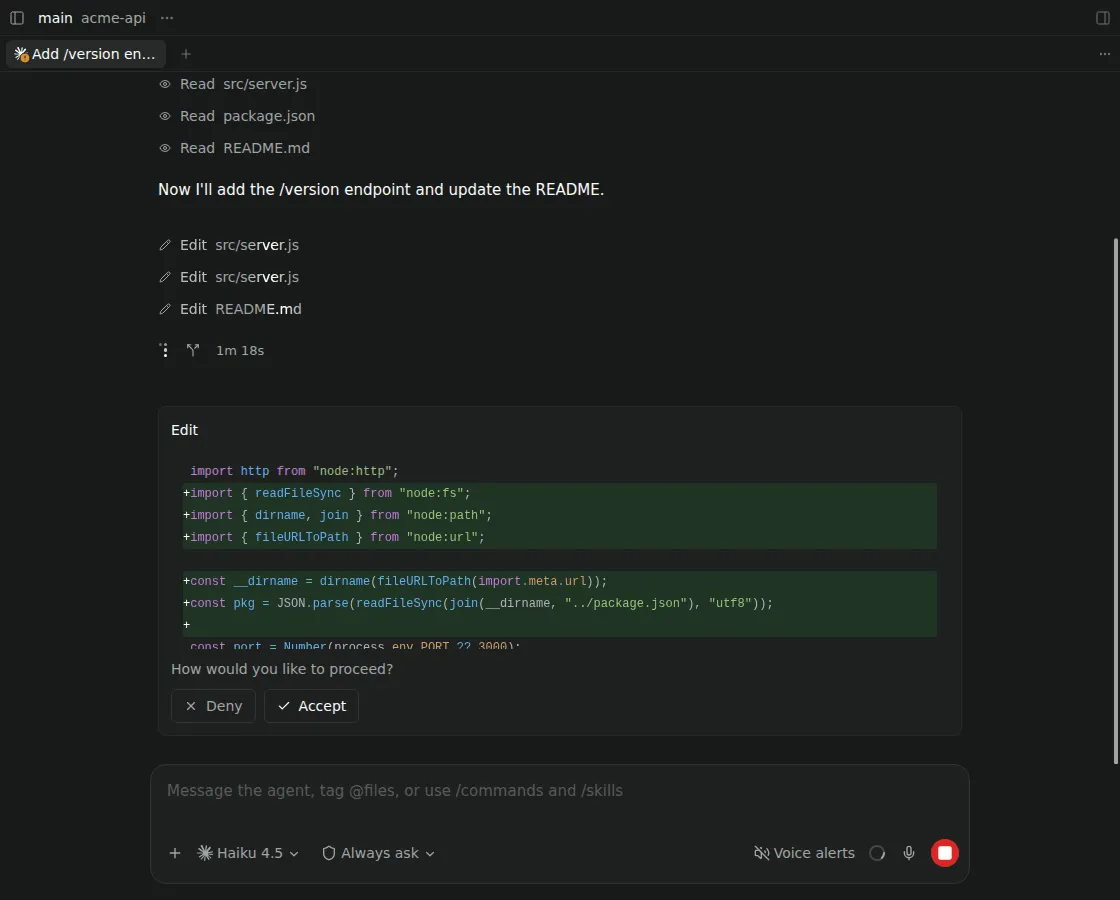Deny the proposed edit
This screenshot has height=900, width=1120.
point(213,706)
